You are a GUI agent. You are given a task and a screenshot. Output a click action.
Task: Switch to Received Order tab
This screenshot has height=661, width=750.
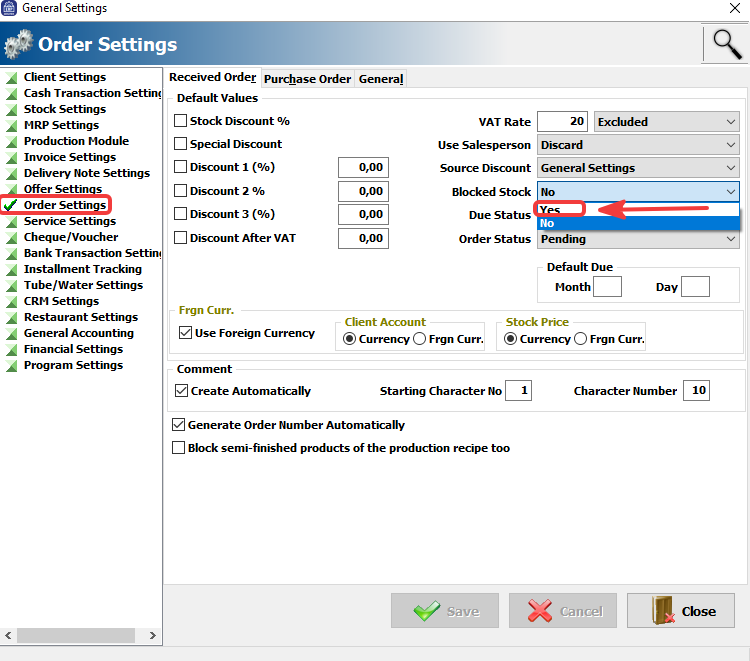[x=213, y=77]
